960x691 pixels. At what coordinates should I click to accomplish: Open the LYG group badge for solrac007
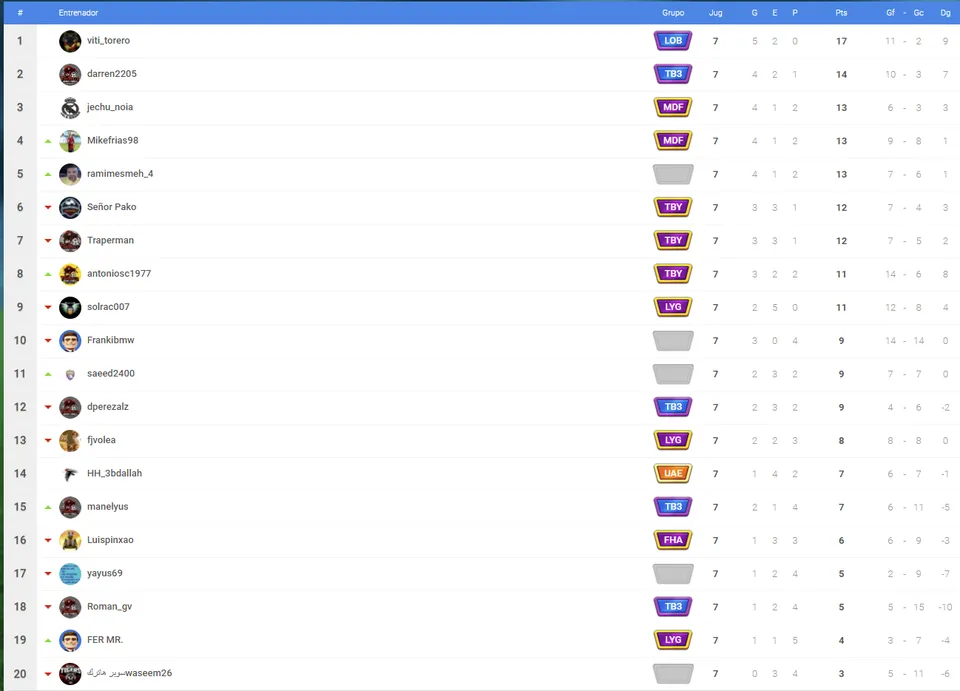click(x=673, y=307)
